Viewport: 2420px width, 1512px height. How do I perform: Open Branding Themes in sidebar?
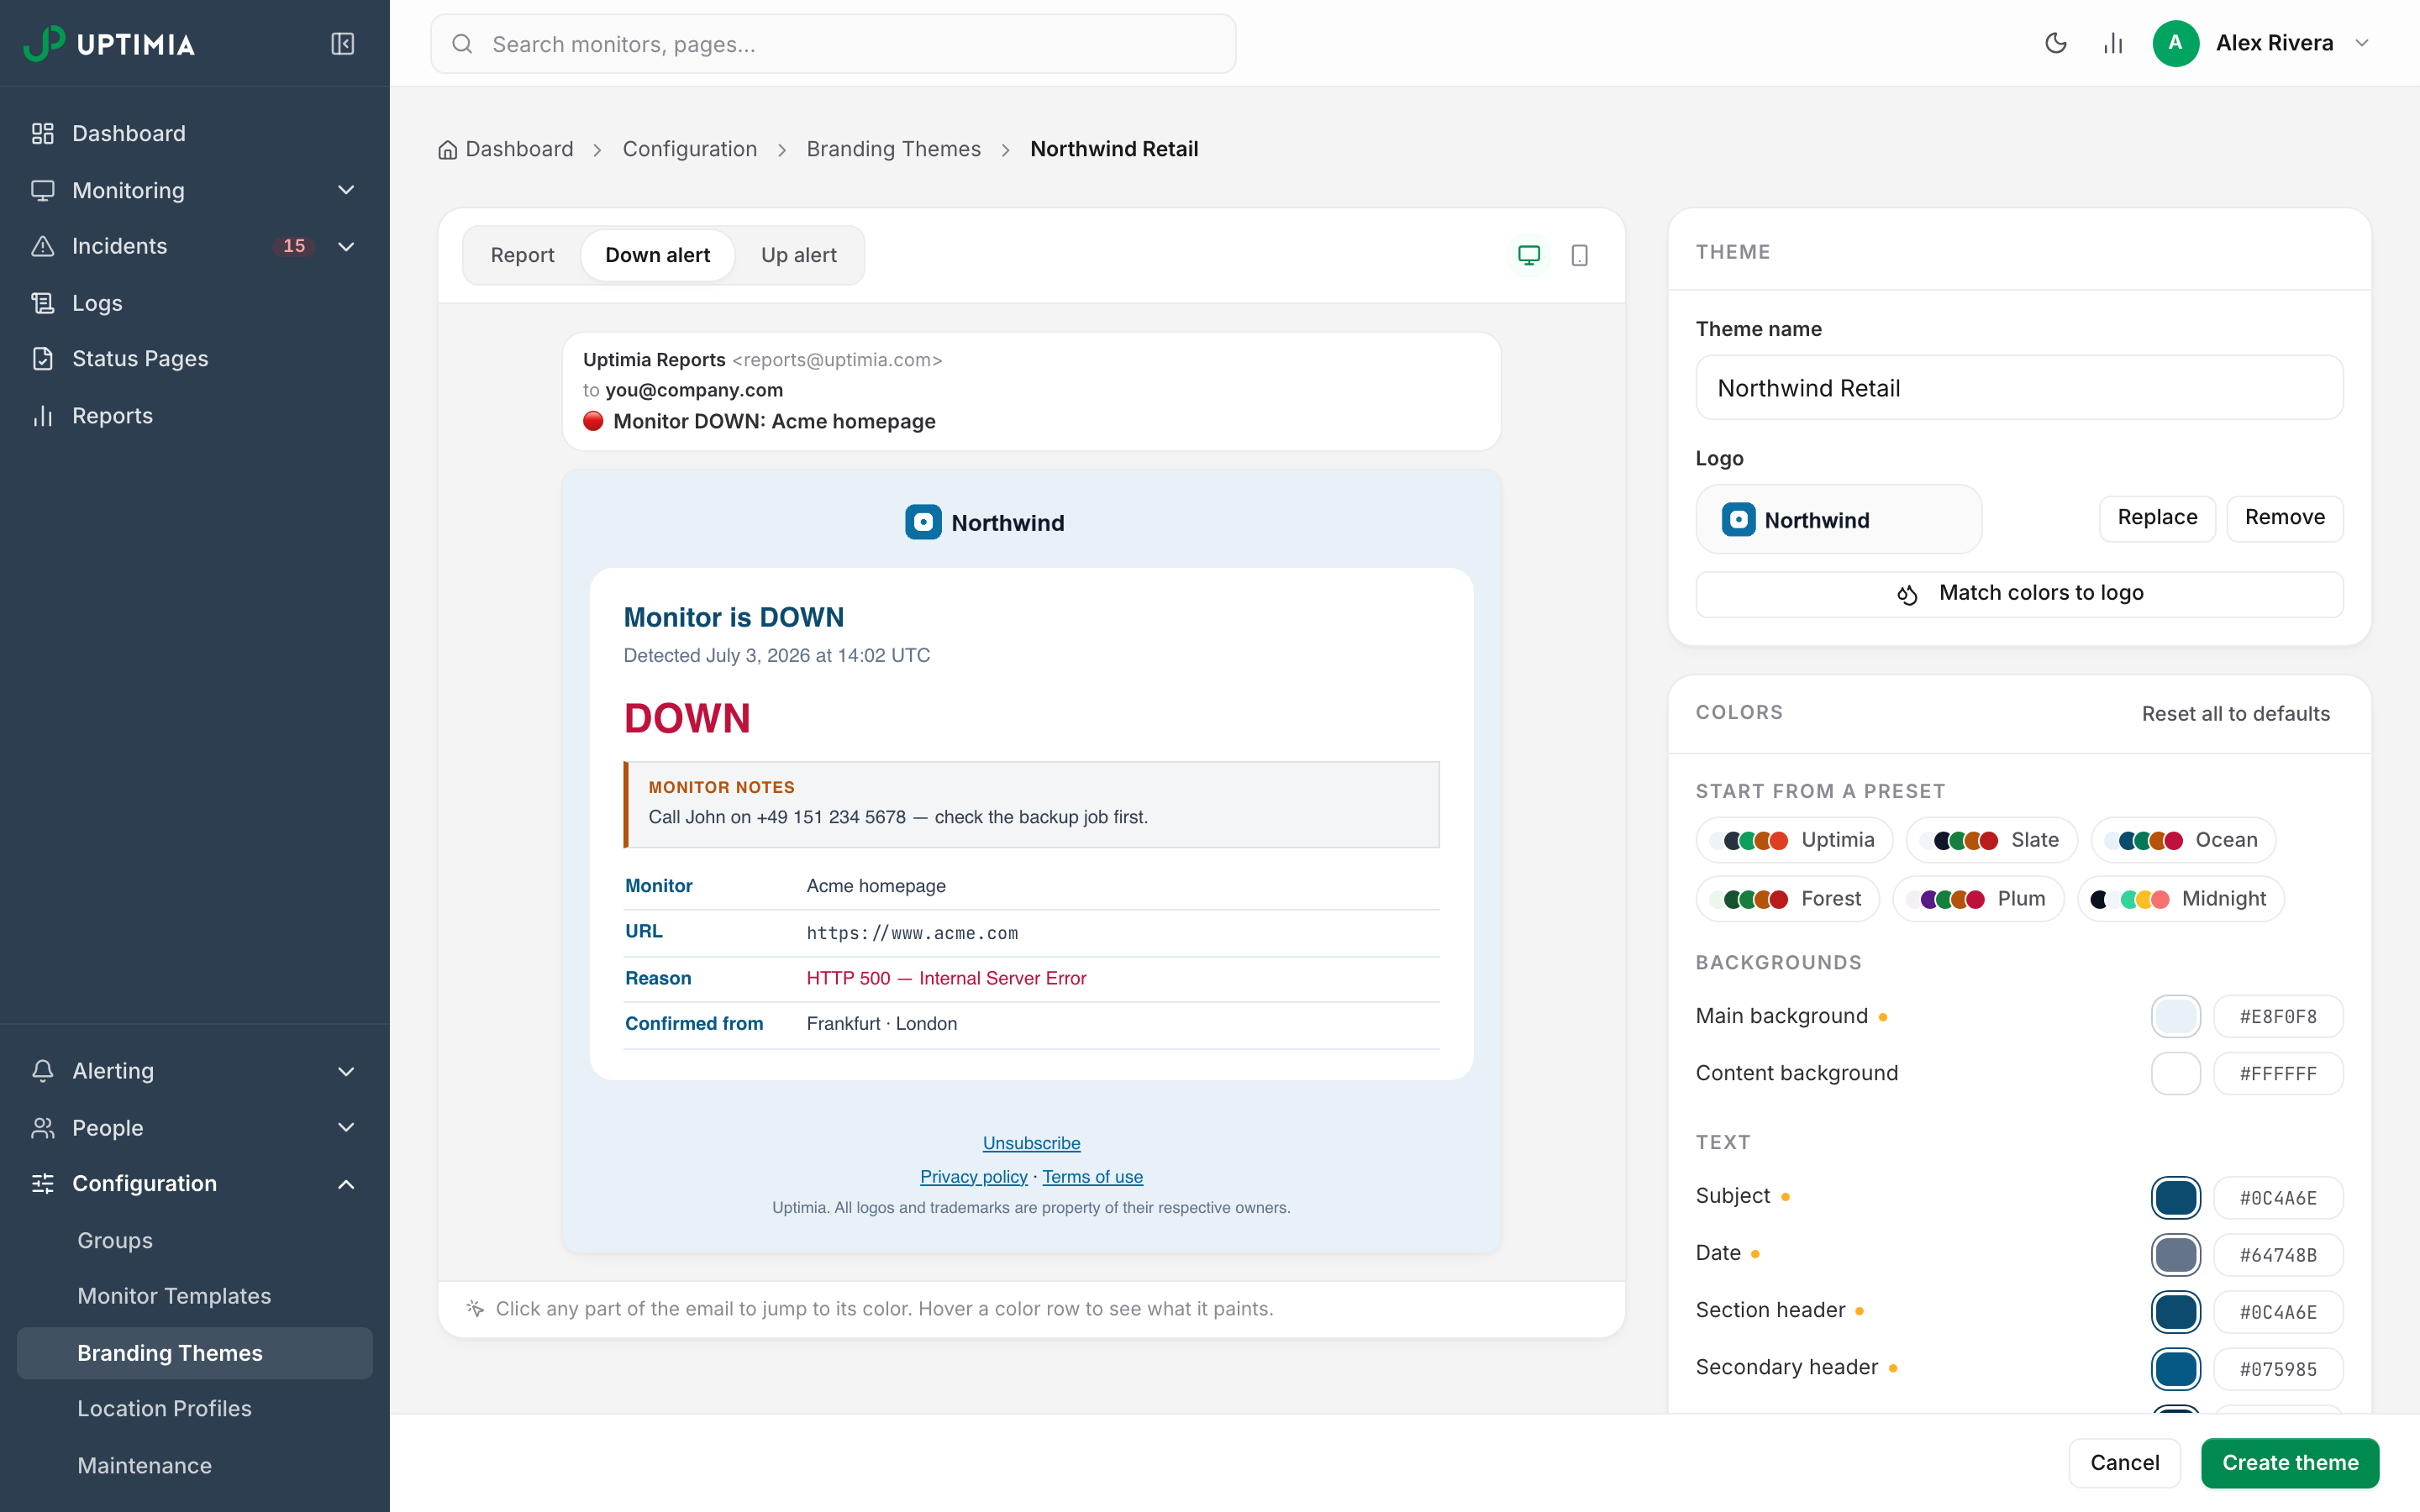pos(194,1352)
